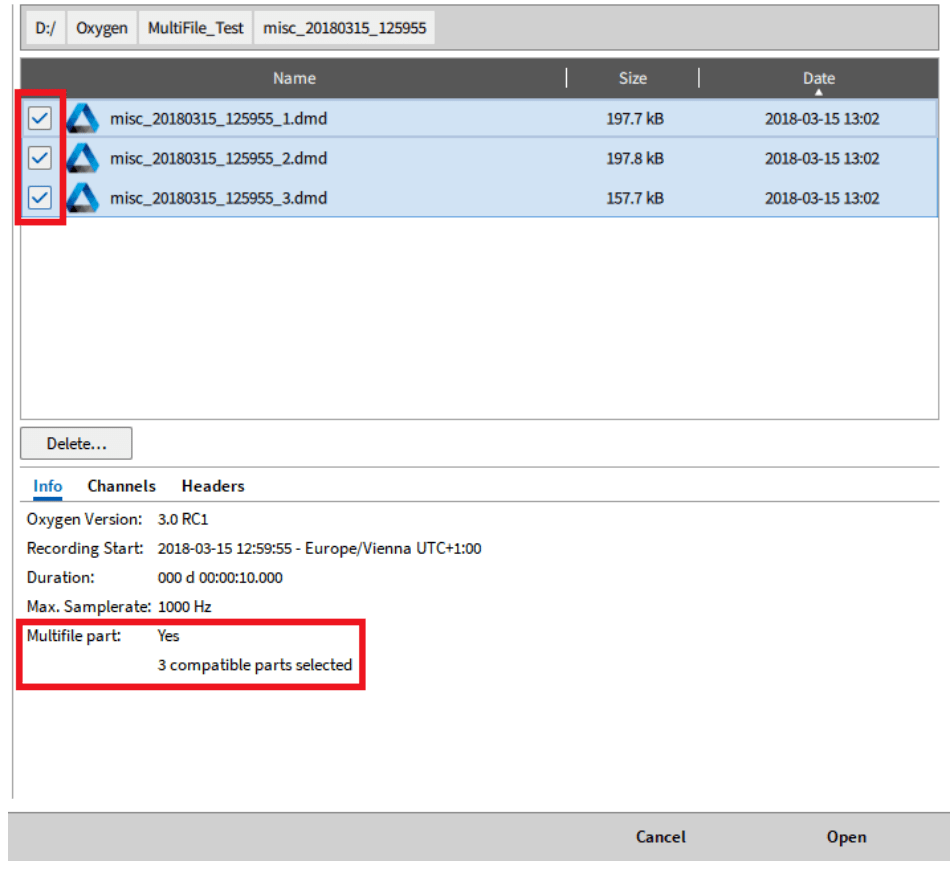Go to the Oxygen folder breadcrumb
The height and width of the screenshot is (875, 950).
point(102,28)
